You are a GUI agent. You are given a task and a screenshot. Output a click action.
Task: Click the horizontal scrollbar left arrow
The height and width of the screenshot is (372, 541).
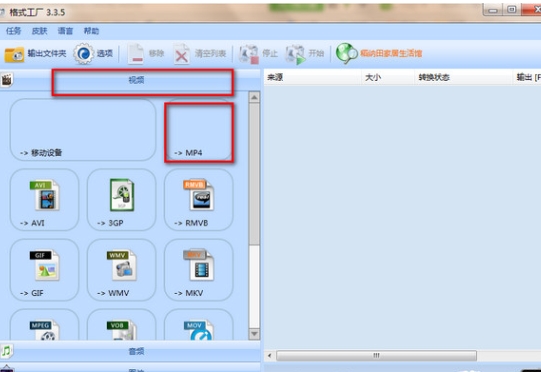tap(270, 355)
